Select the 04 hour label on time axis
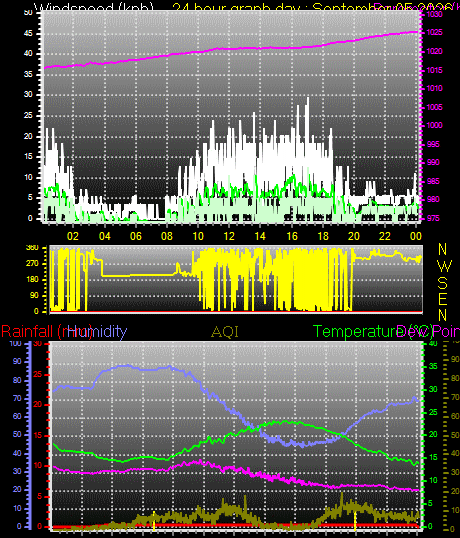460x538 pixels. point(104,236)
